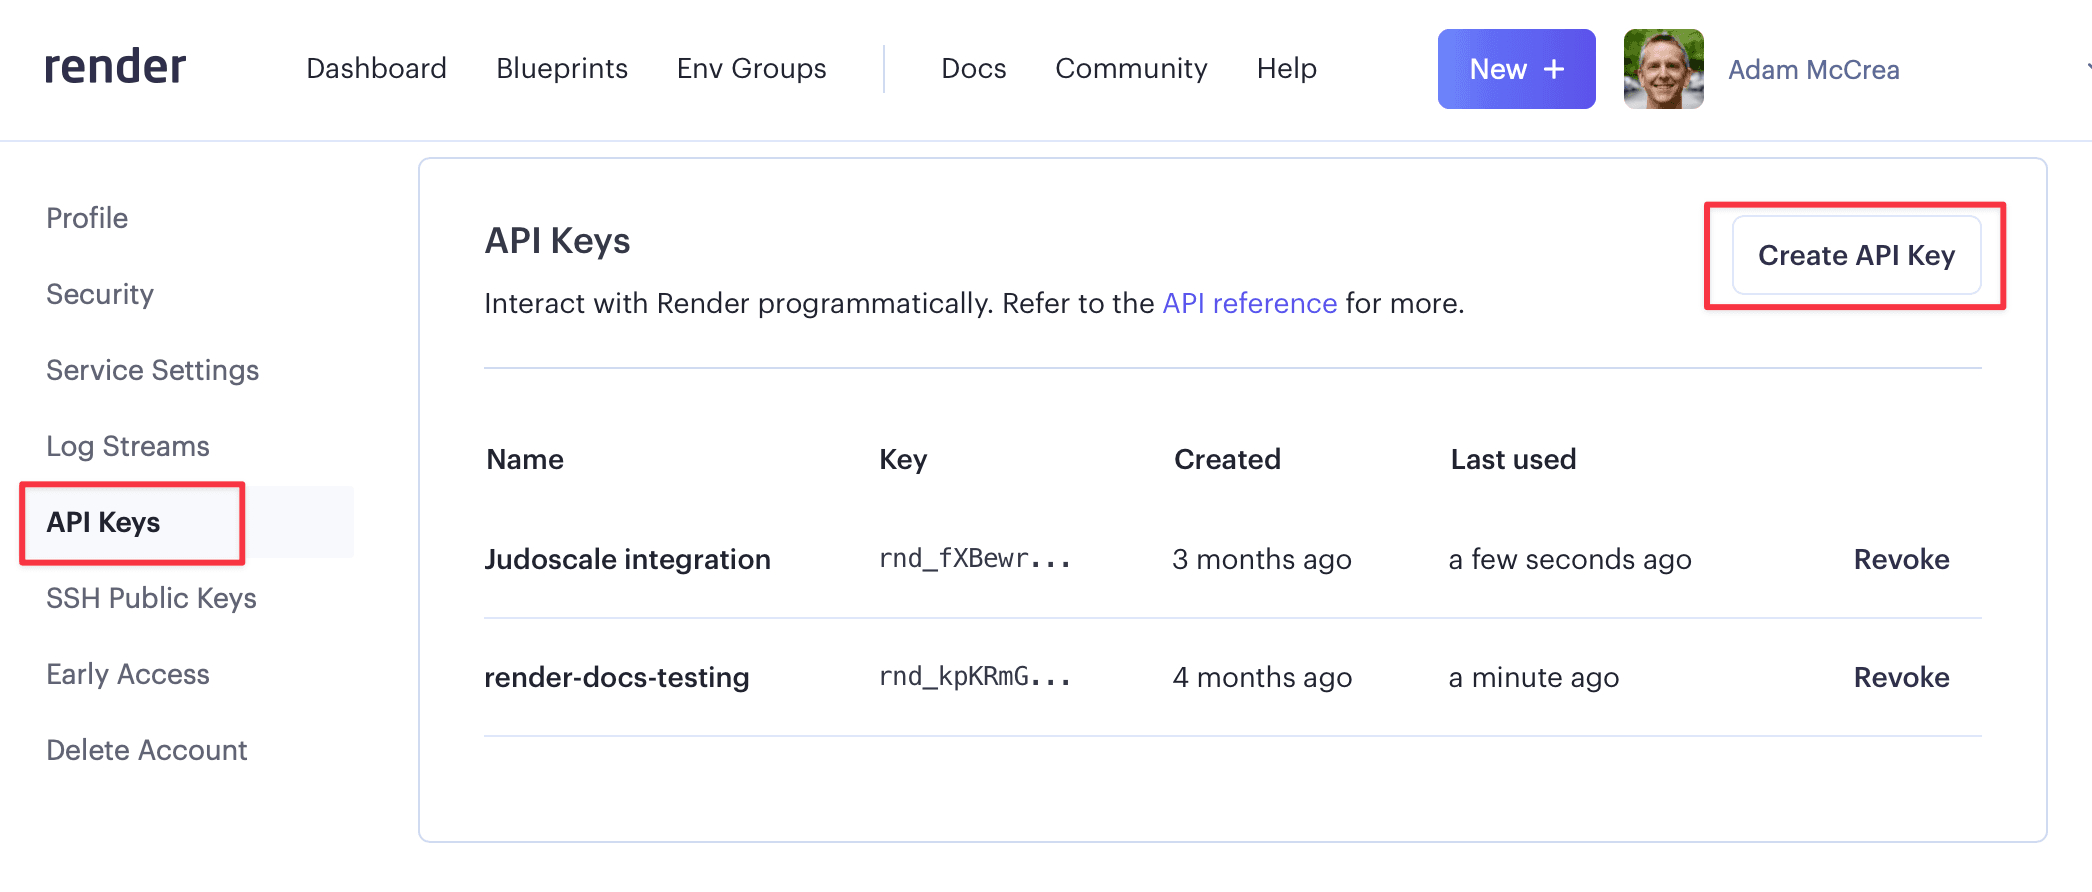
Task: Open Service Settings in the sidebar
Action: (x=152, y=370)
